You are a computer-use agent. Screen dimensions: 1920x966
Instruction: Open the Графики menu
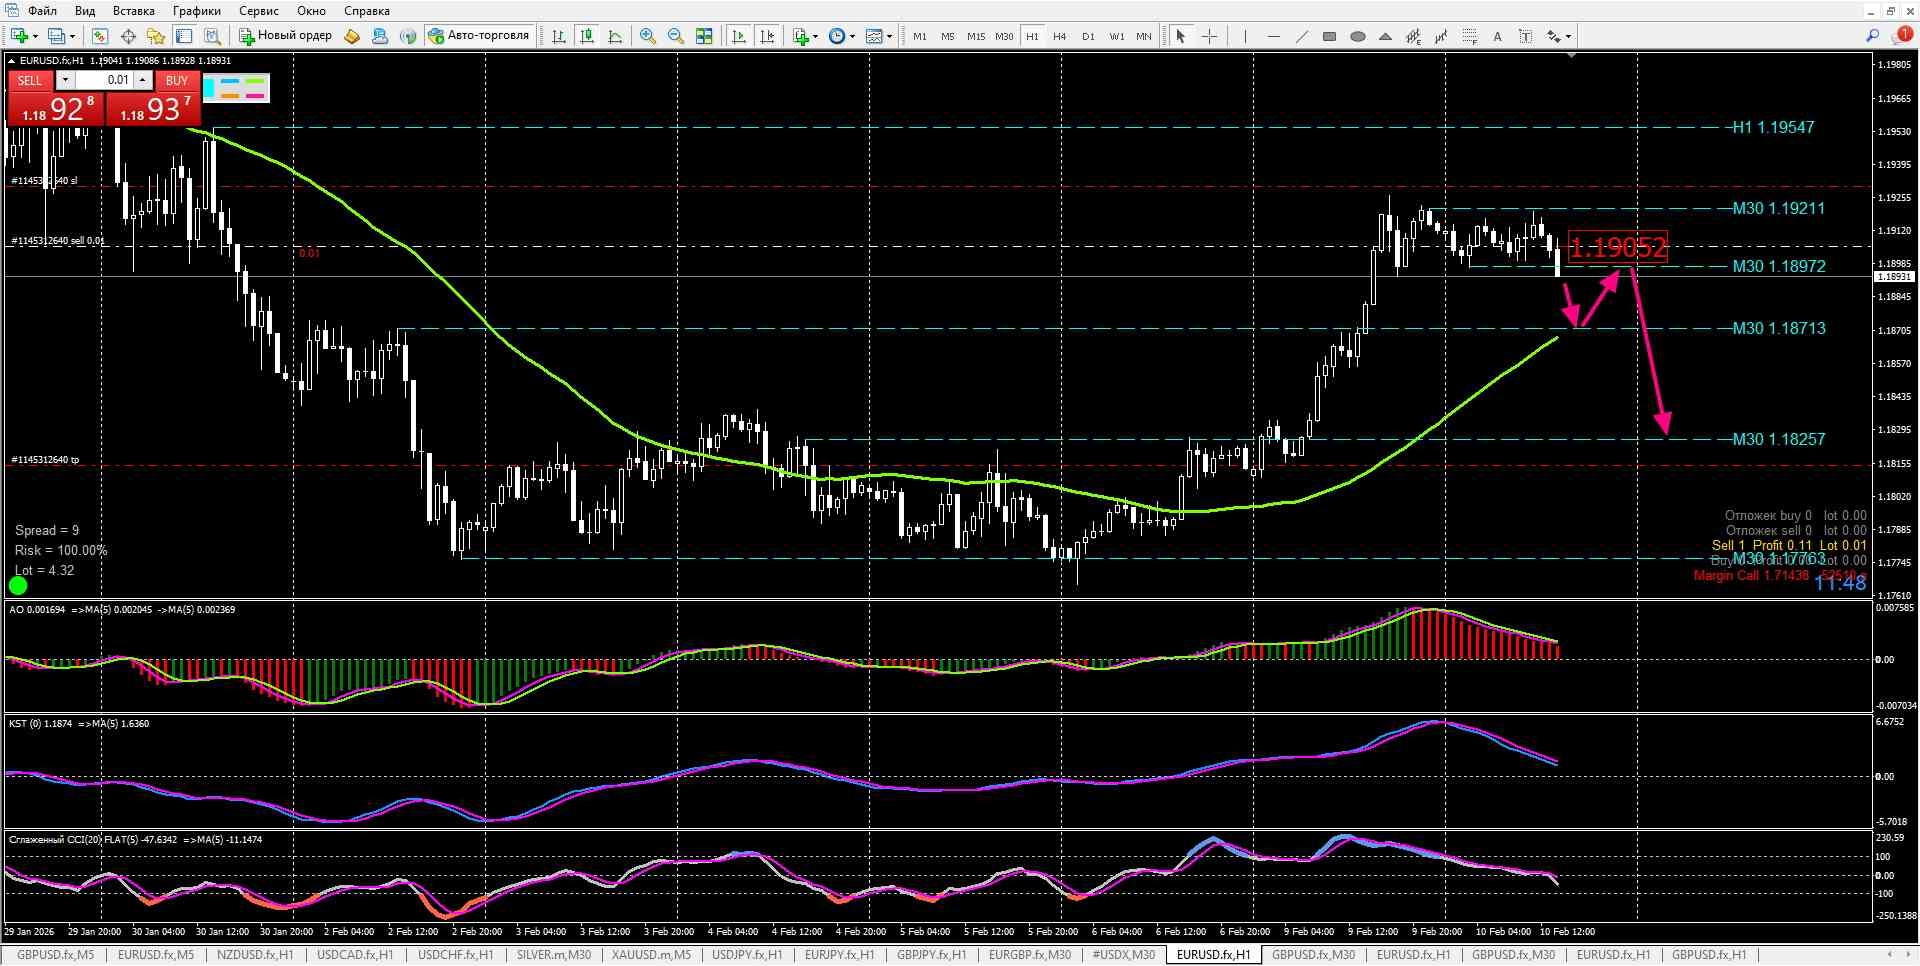[x=196, y=11]
